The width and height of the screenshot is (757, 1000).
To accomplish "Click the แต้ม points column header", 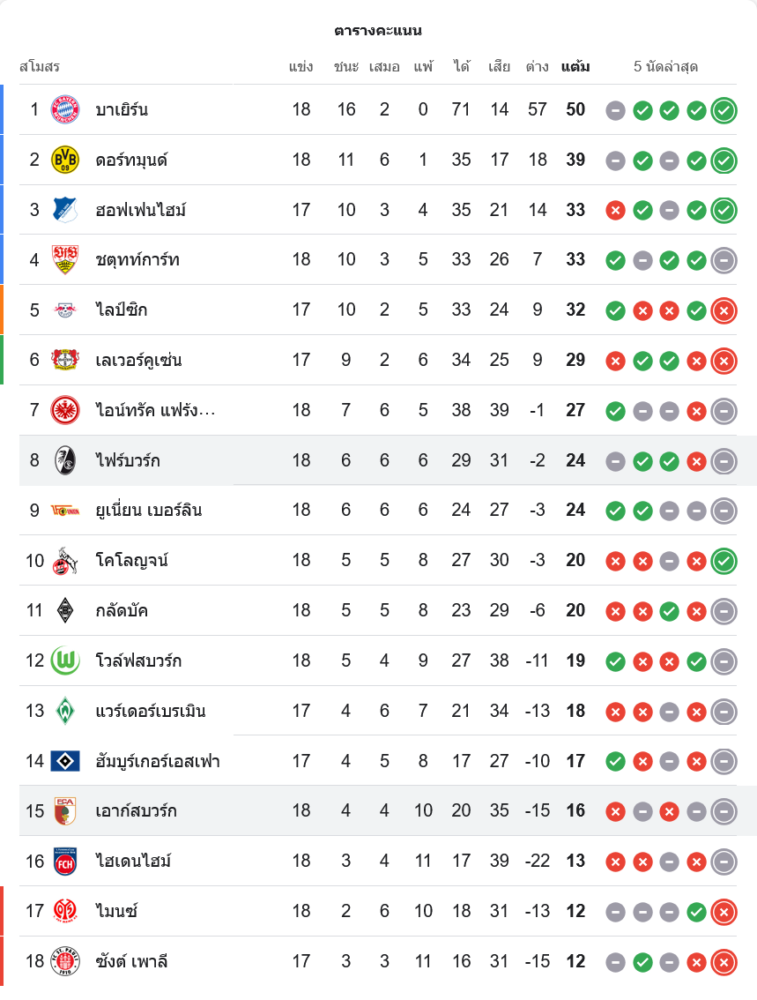I will click(x=575, y=67).
